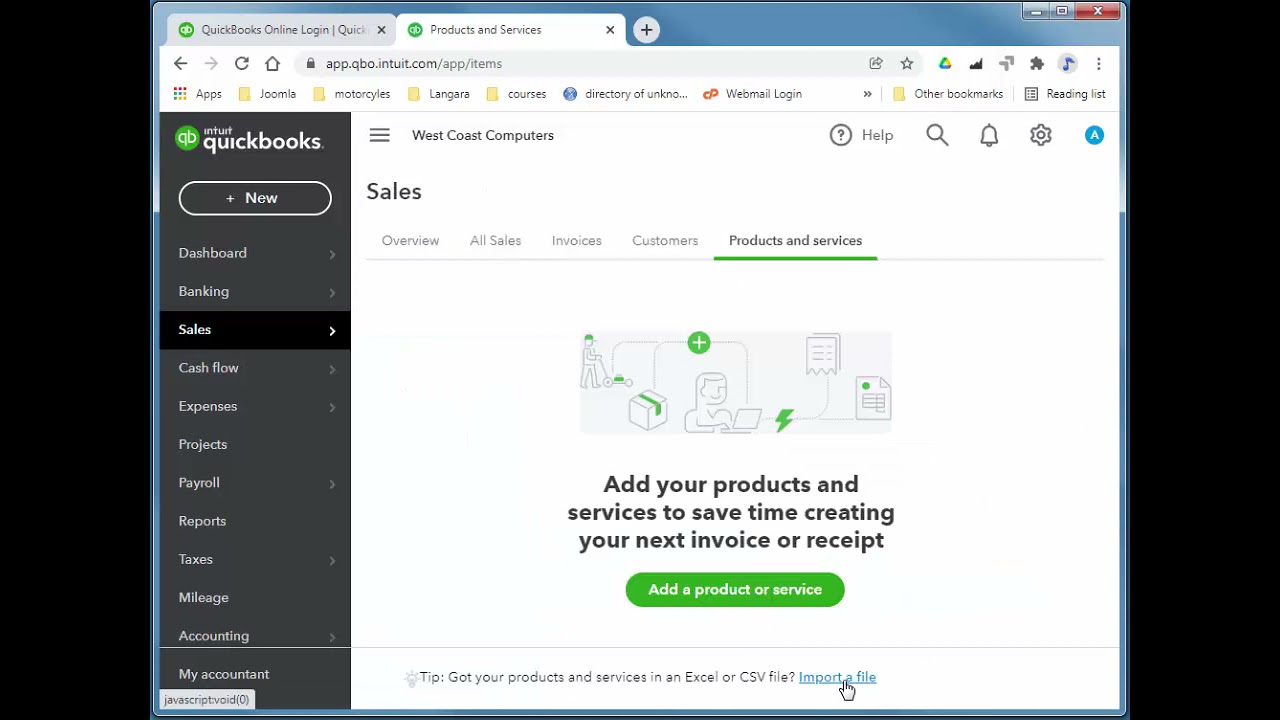Switch to the All Sales tab

(495, 241)
